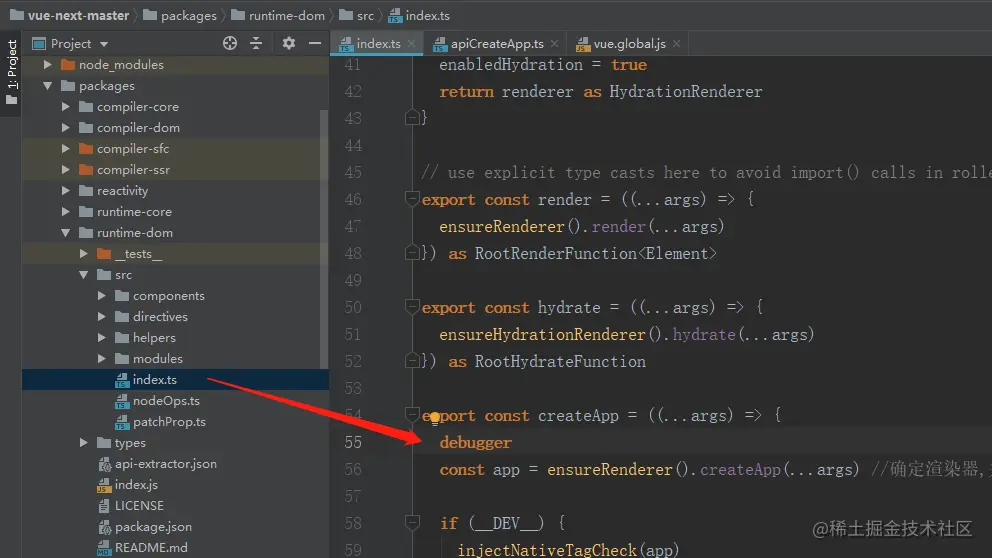
Task: Expand the __tests__ folder
Action: pyautogui.click(x=84, y=254)
